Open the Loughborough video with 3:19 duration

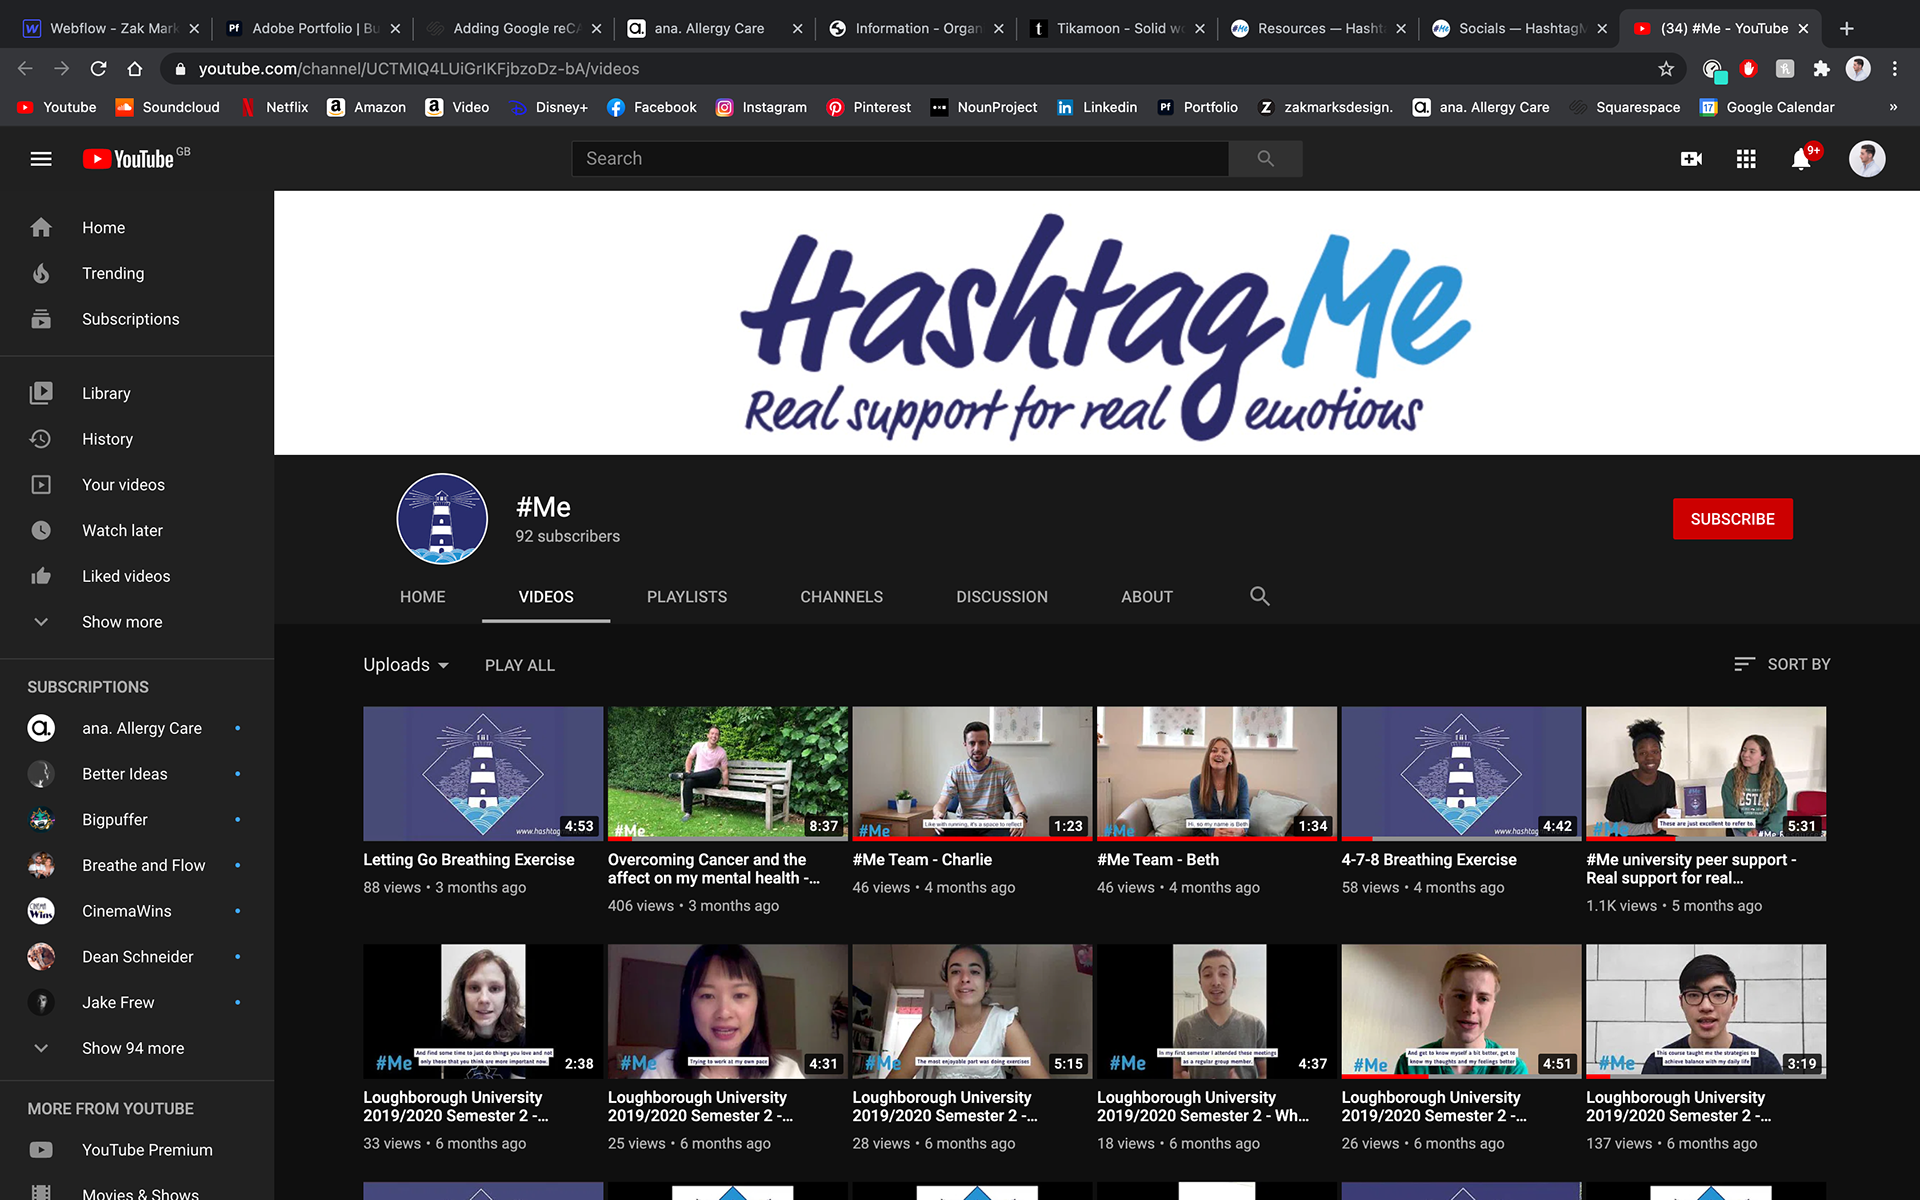coord(1706,1011)
